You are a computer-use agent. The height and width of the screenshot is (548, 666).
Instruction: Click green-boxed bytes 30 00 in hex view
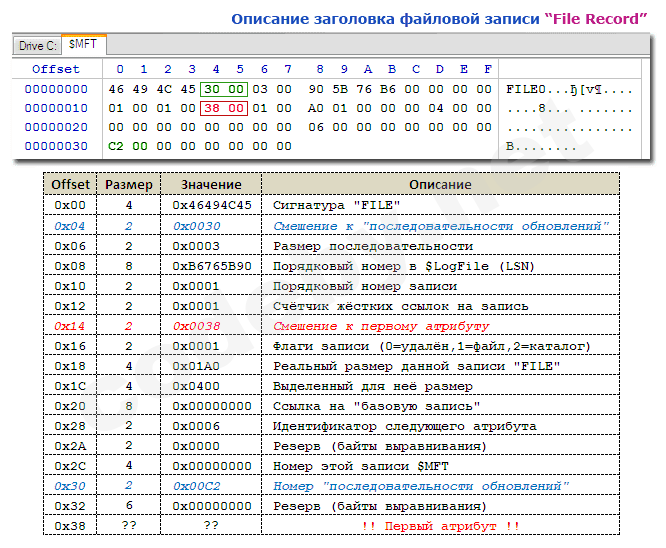[223, 88]
